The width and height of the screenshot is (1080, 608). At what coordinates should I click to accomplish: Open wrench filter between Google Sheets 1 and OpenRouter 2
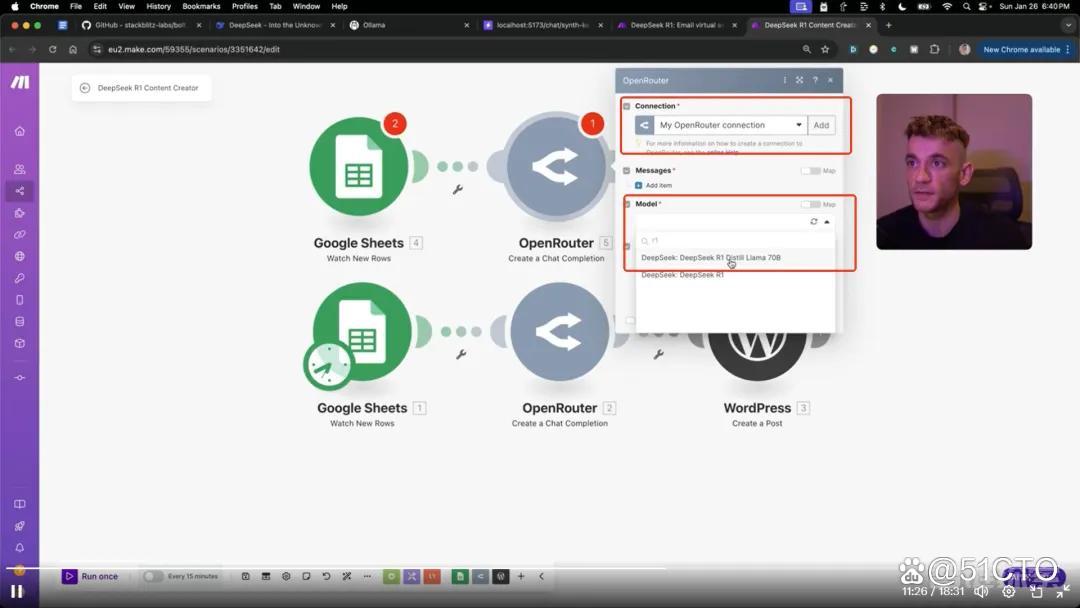[x=461, y=355]
